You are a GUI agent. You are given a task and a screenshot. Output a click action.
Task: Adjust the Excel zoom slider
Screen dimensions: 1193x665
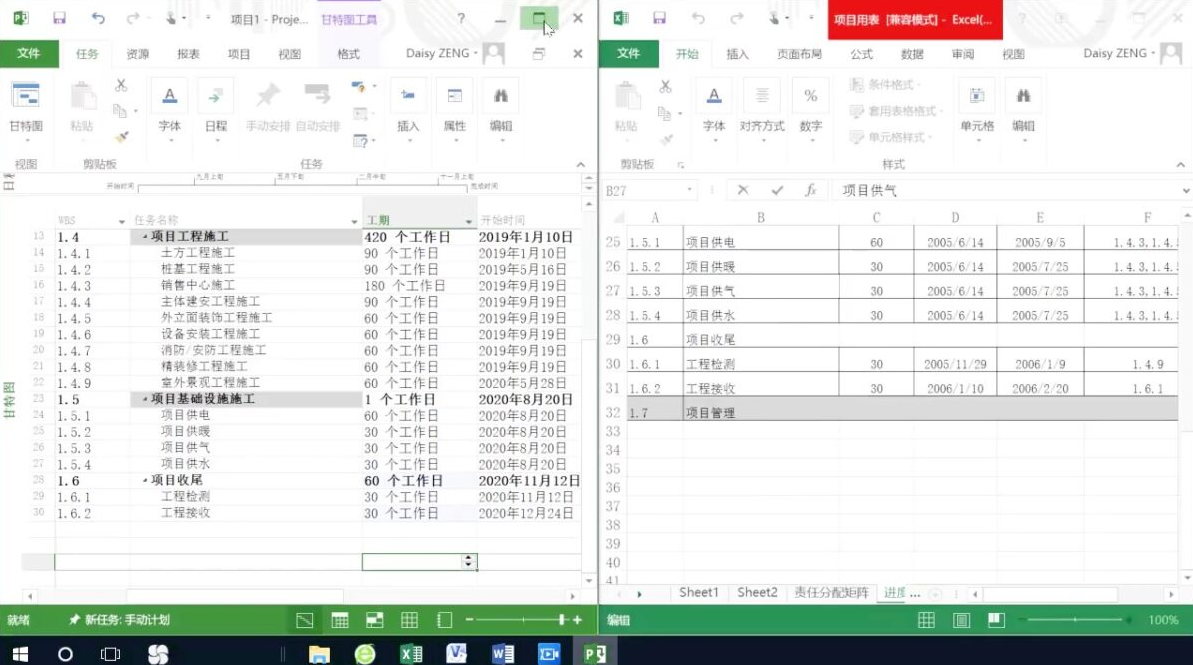1074,620
